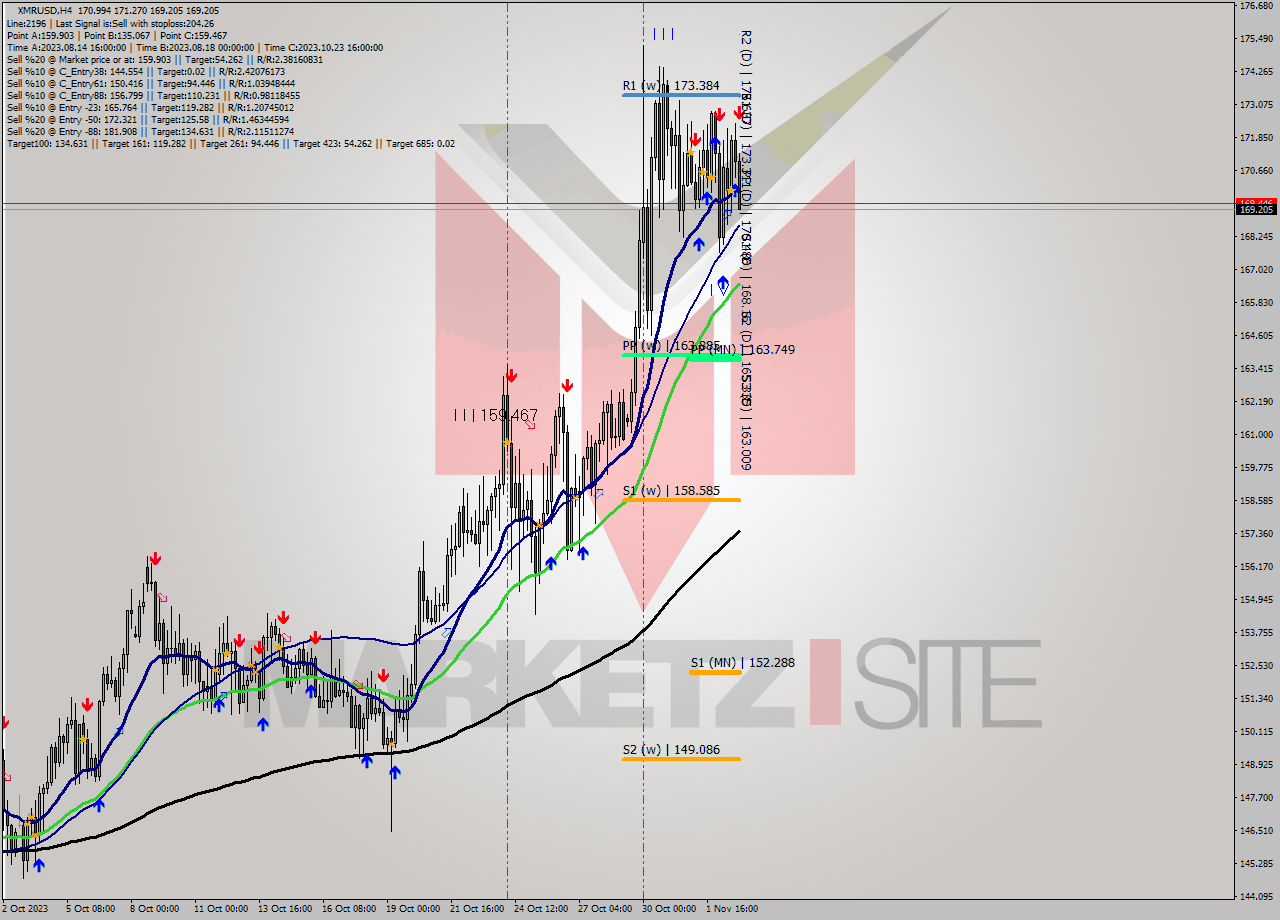The height and width of the screenshot is (920, 1280).
Task: Click the 167.020 price axis label
Action: point(1256,270)
